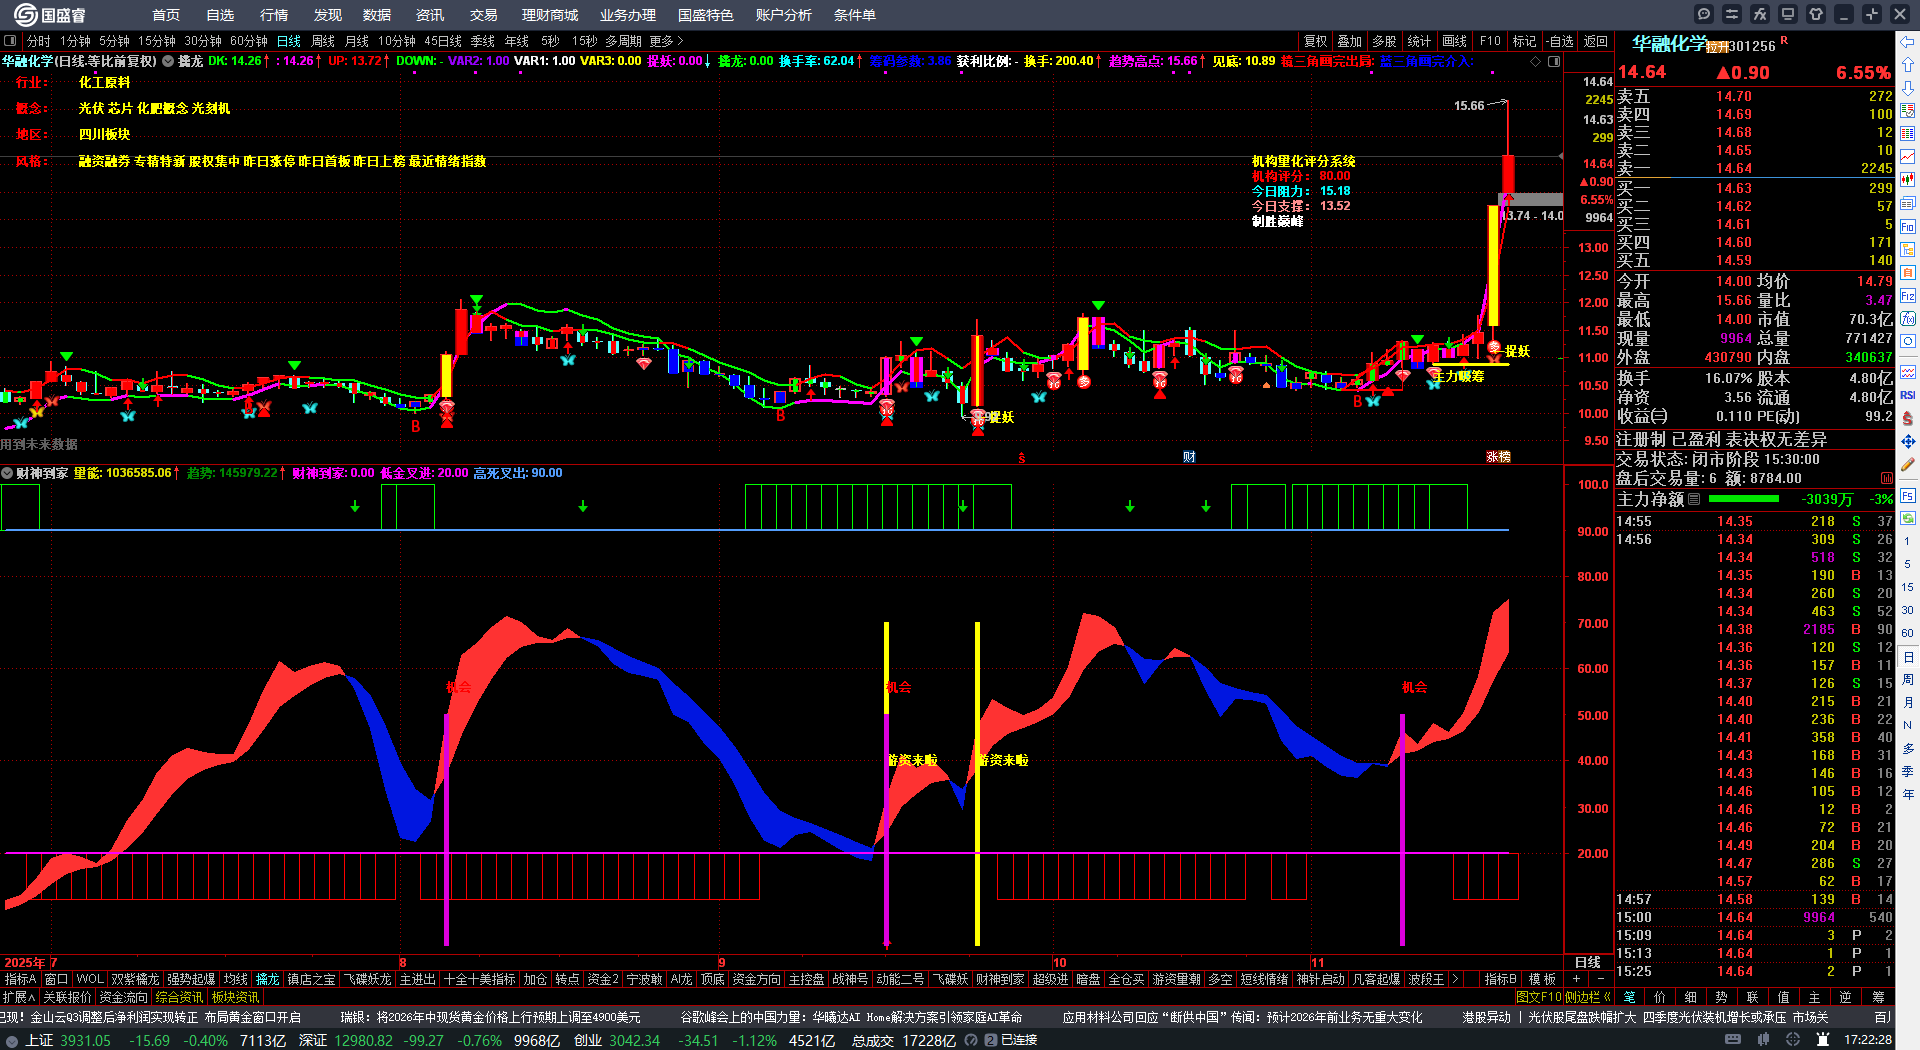The width and height of the screenshot is (1920, 1050).
Task: Open the keyboard icon in status bar
Action: 1733,1040
